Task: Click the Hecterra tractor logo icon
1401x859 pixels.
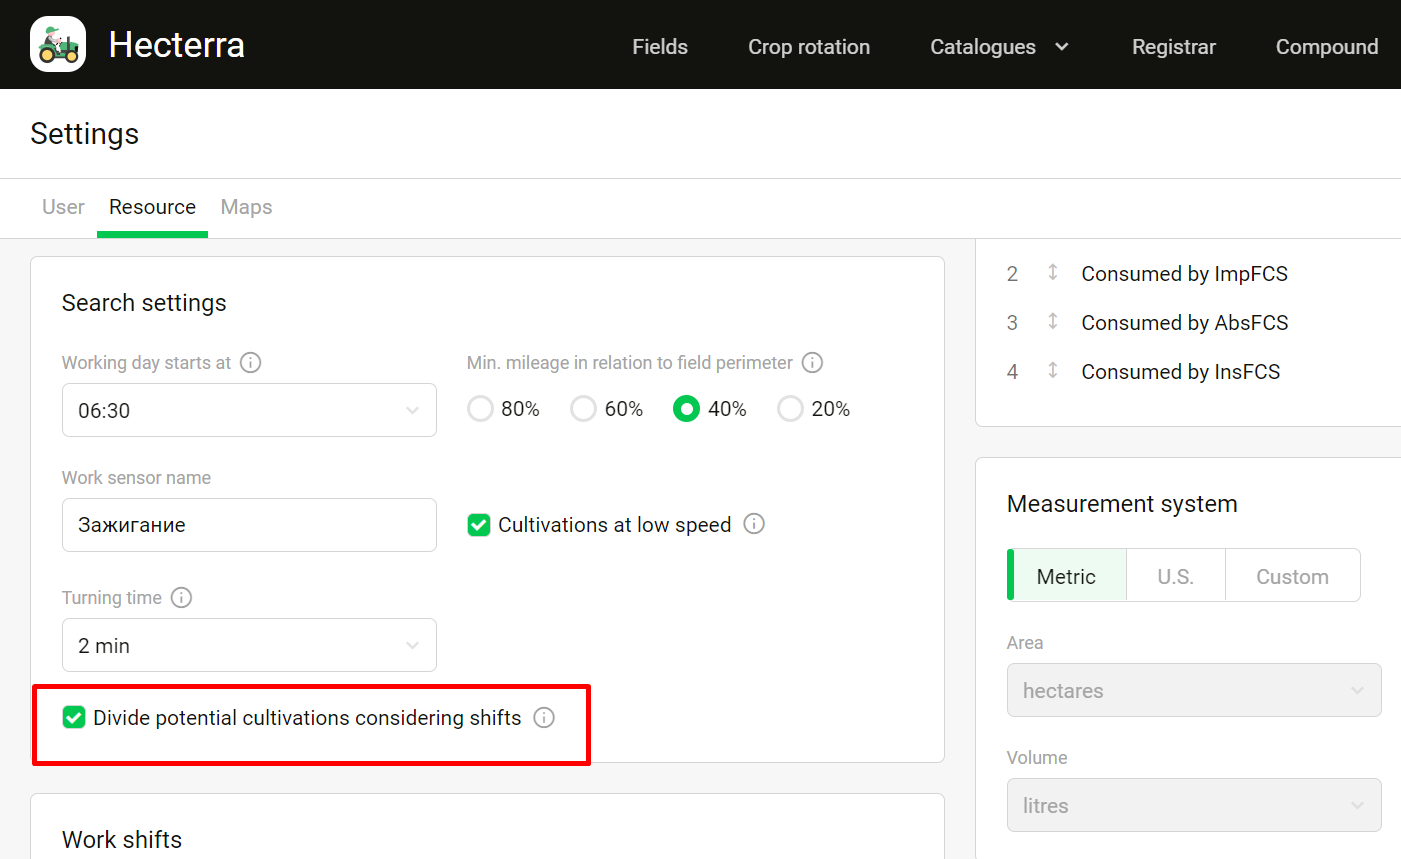Action: pos(58,45)
